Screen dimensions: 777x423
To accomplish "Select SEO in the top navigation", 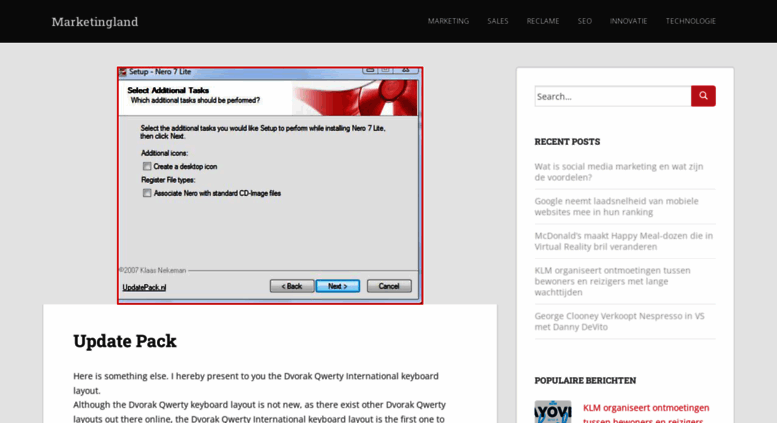I will pos(584,21).
